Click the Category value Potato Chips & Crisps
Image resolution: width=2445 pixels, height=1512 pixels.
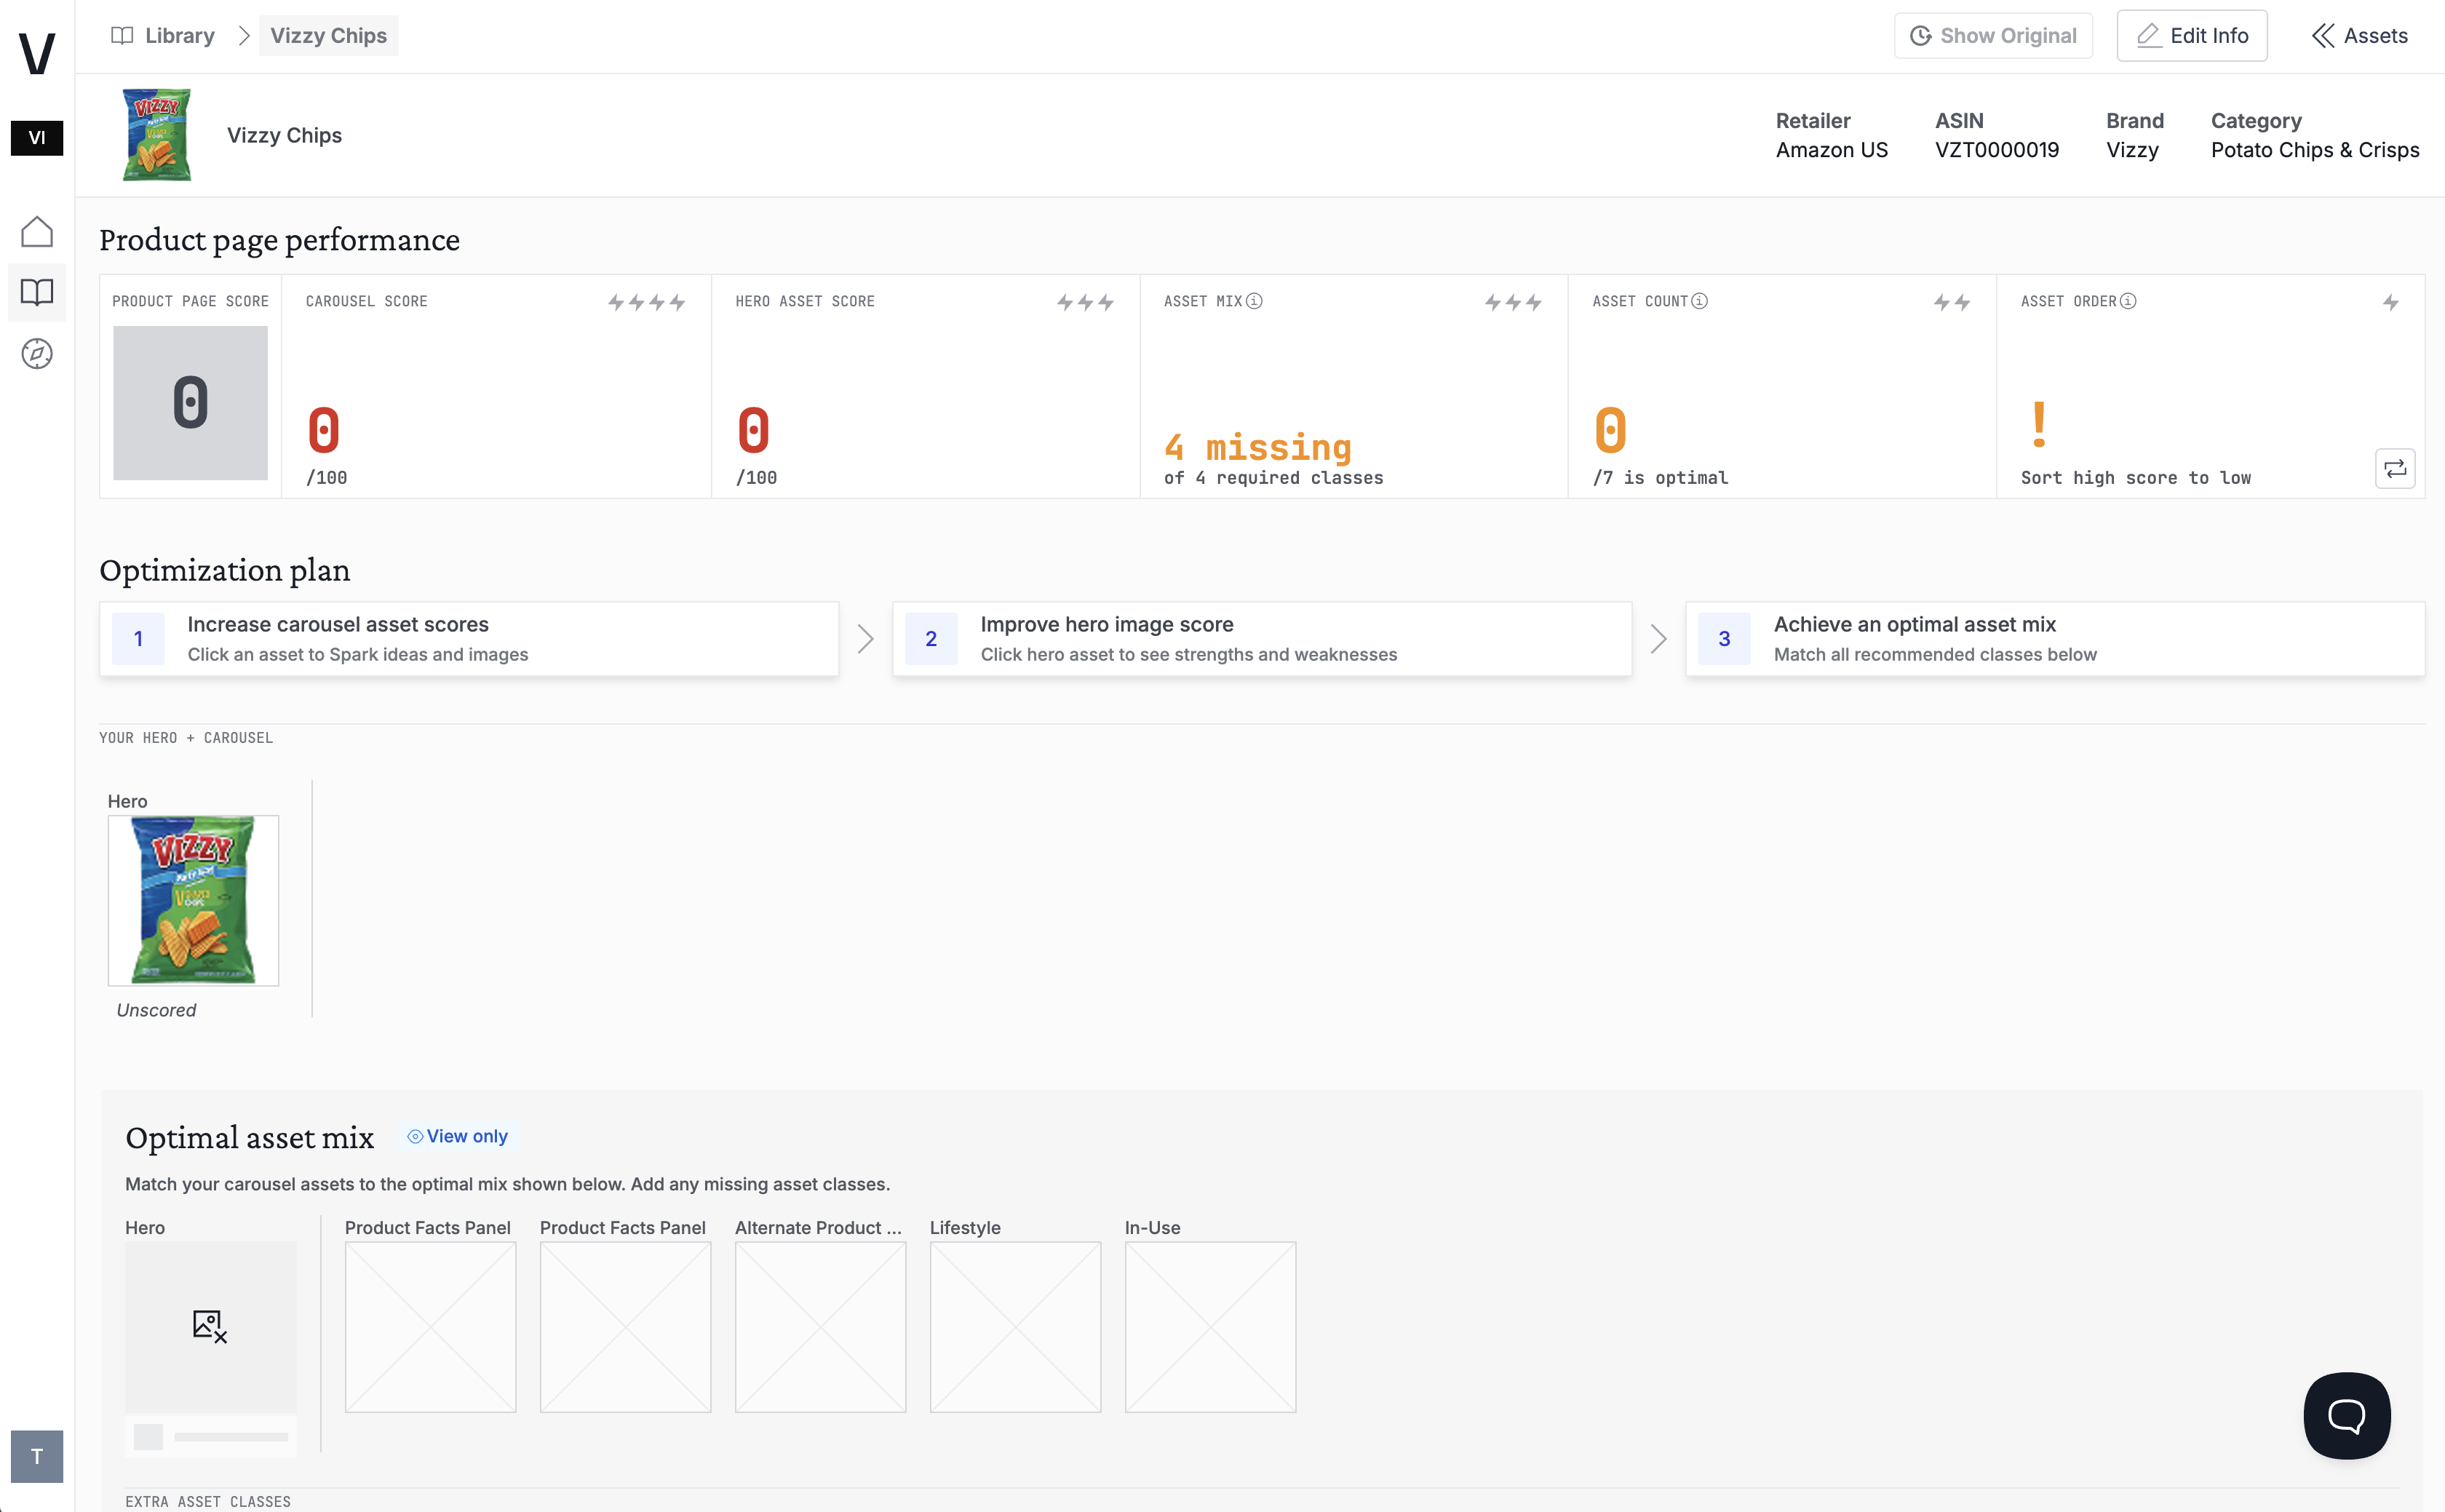(2315, 150)
